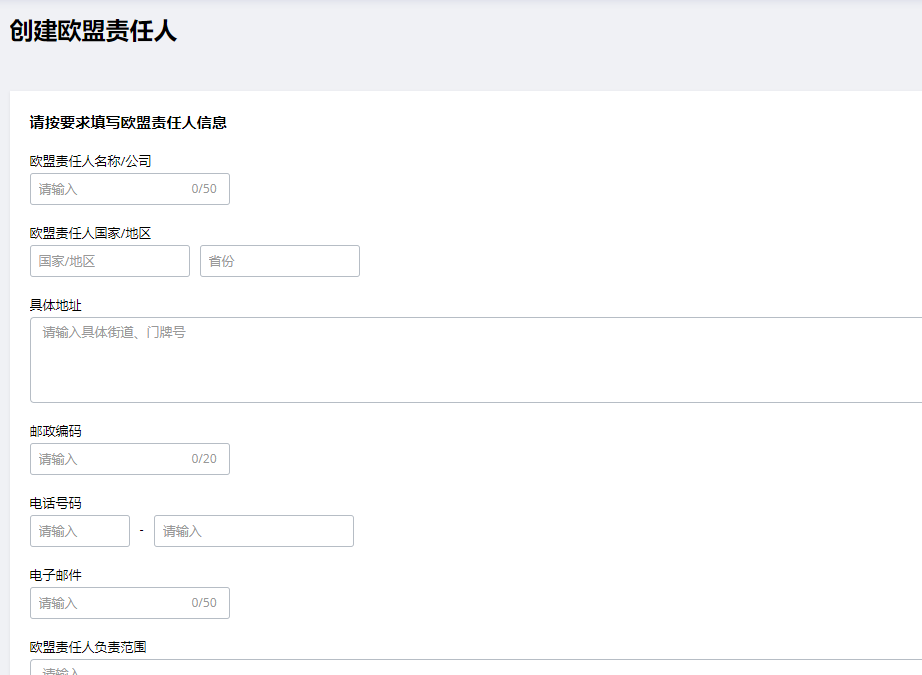Click the 具体地址 label text

(x=56, y=305)
